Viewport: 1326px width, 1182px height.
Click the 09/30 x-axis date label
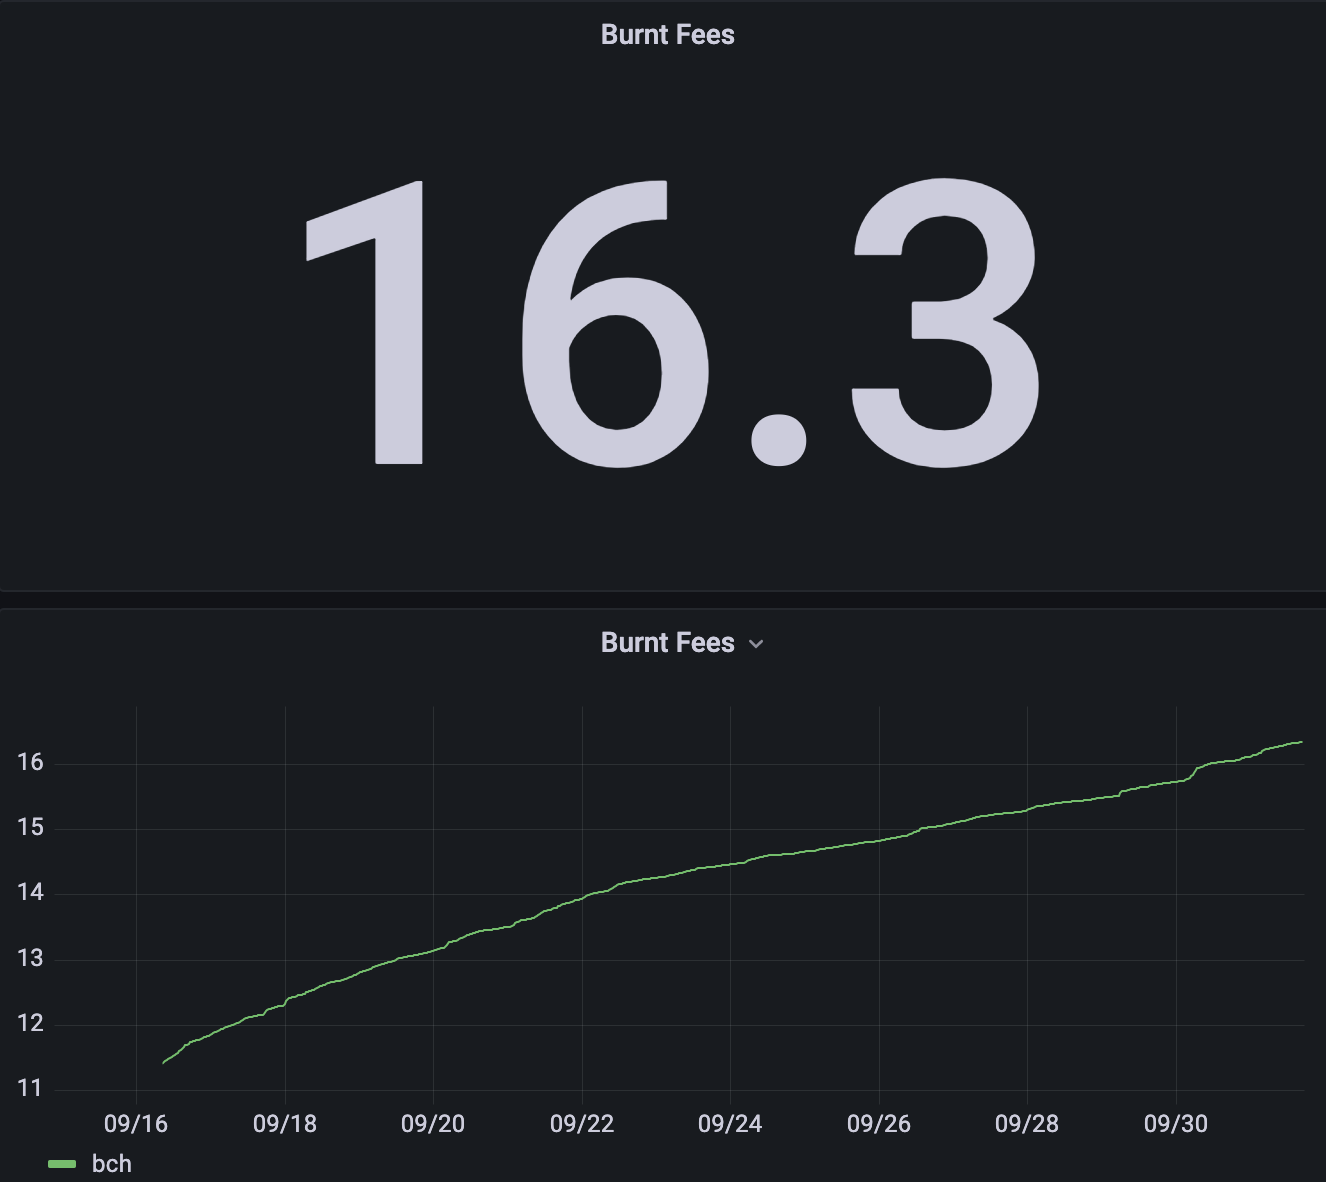coord(1176,1124)
